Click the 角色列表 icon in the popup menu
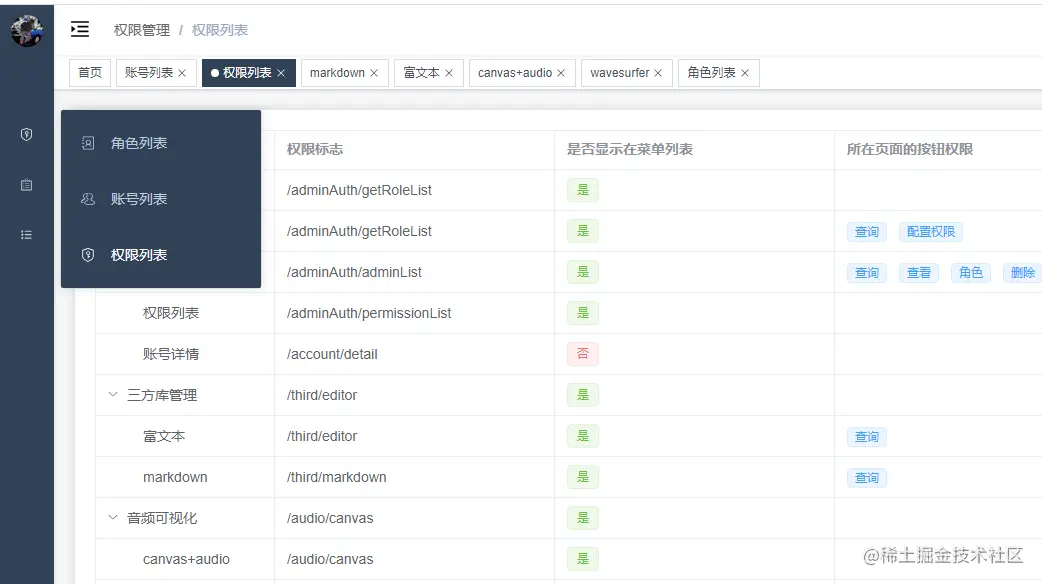Image resolution: width=1042 pixels, height=584 pixels. [x=88, y=143]
